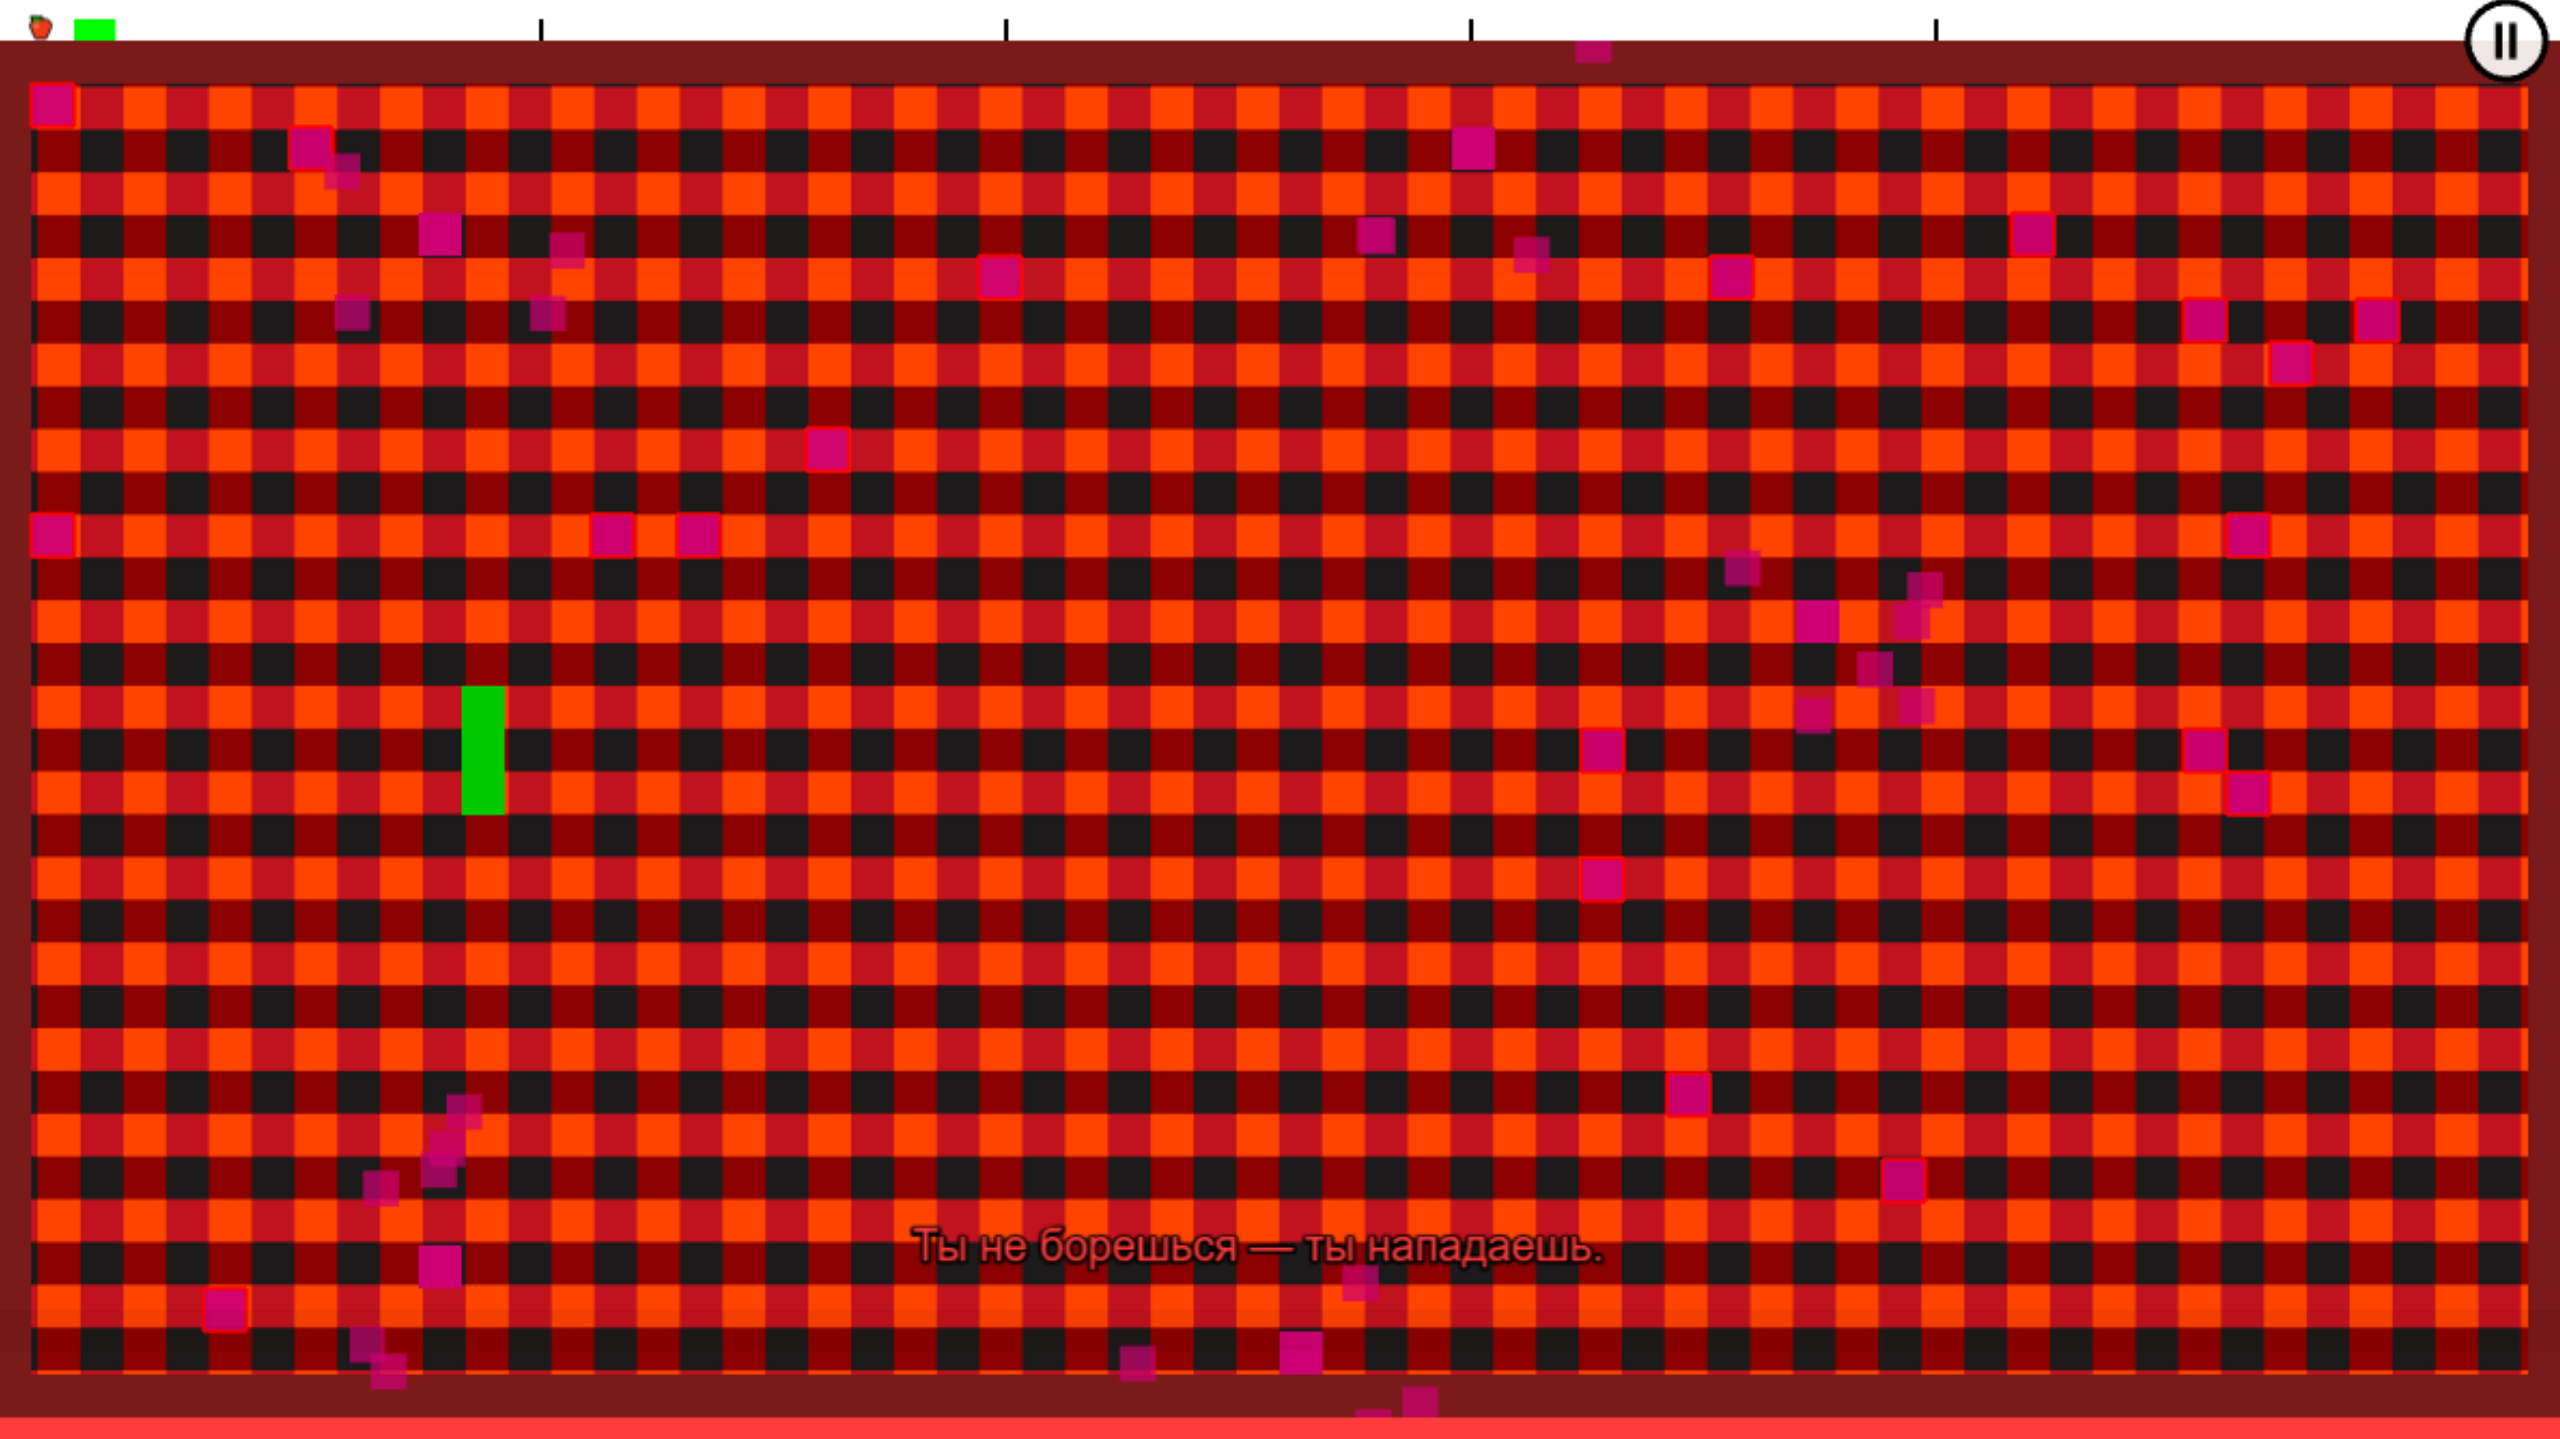The height and width of the screenshot is (1439, 2560).
Task: Click the green progress bar segment
Action: 95,30
